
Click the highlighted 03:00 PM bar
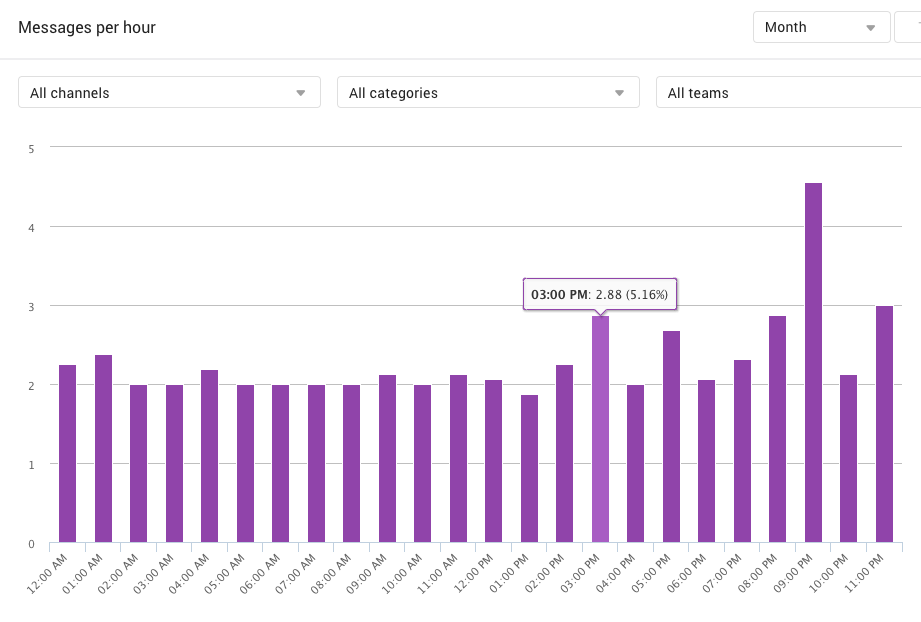click(x=600, y=429)
